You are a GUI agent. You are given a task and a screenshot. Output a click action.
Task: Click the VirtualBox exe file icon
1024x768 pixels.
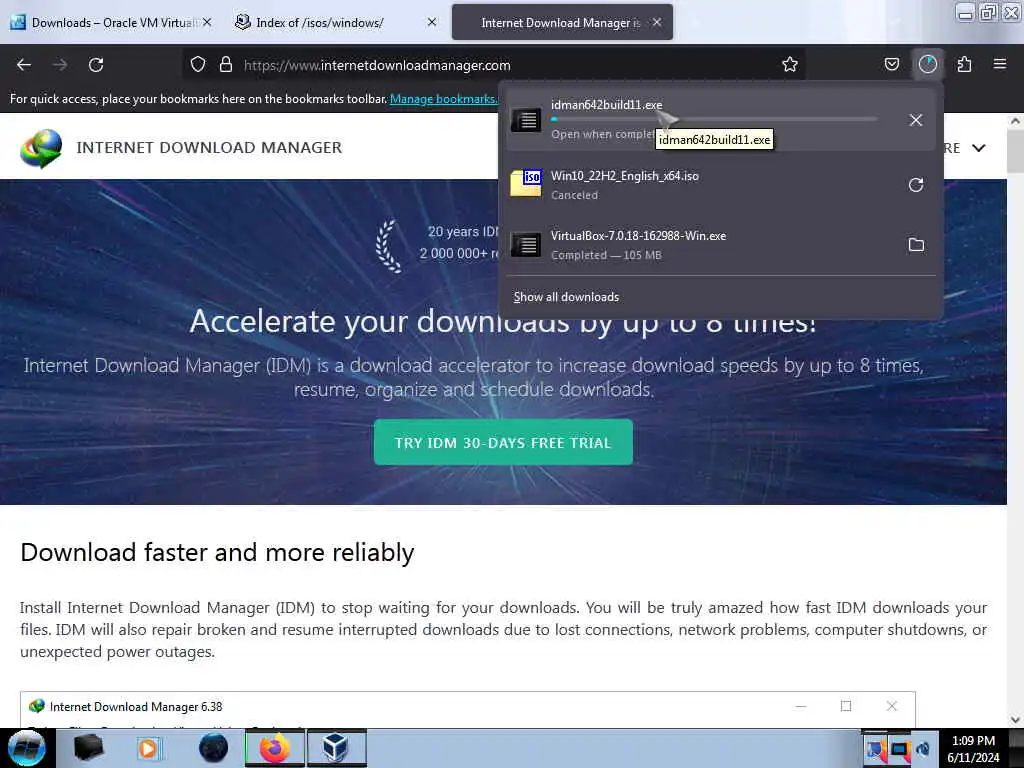tap(526, 245)
